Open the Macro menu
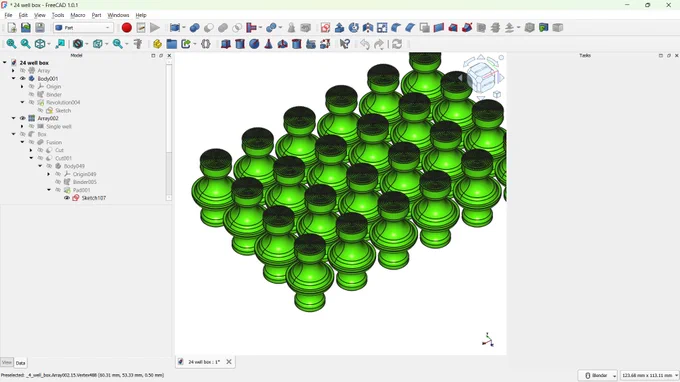680x382 pixels. (x=78, y=15)
